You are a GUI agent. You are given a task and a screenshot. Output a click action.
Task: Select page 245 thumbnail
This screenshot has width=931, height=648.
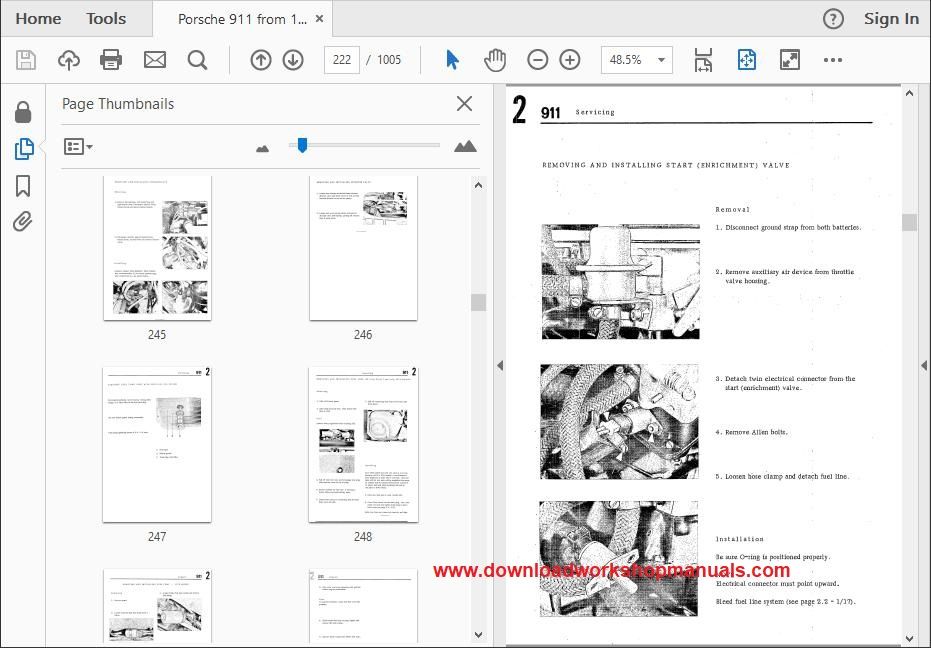click(157, 248)
